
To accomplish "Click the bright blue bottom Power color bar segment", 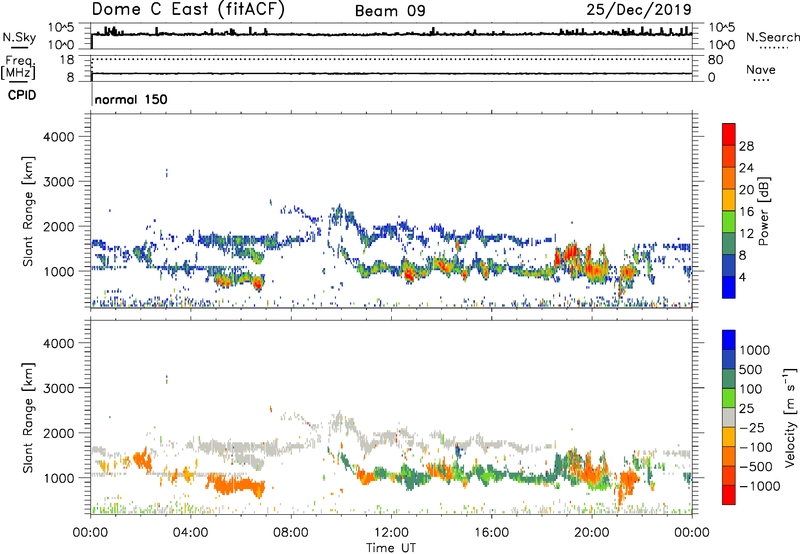I will [729, 287].
